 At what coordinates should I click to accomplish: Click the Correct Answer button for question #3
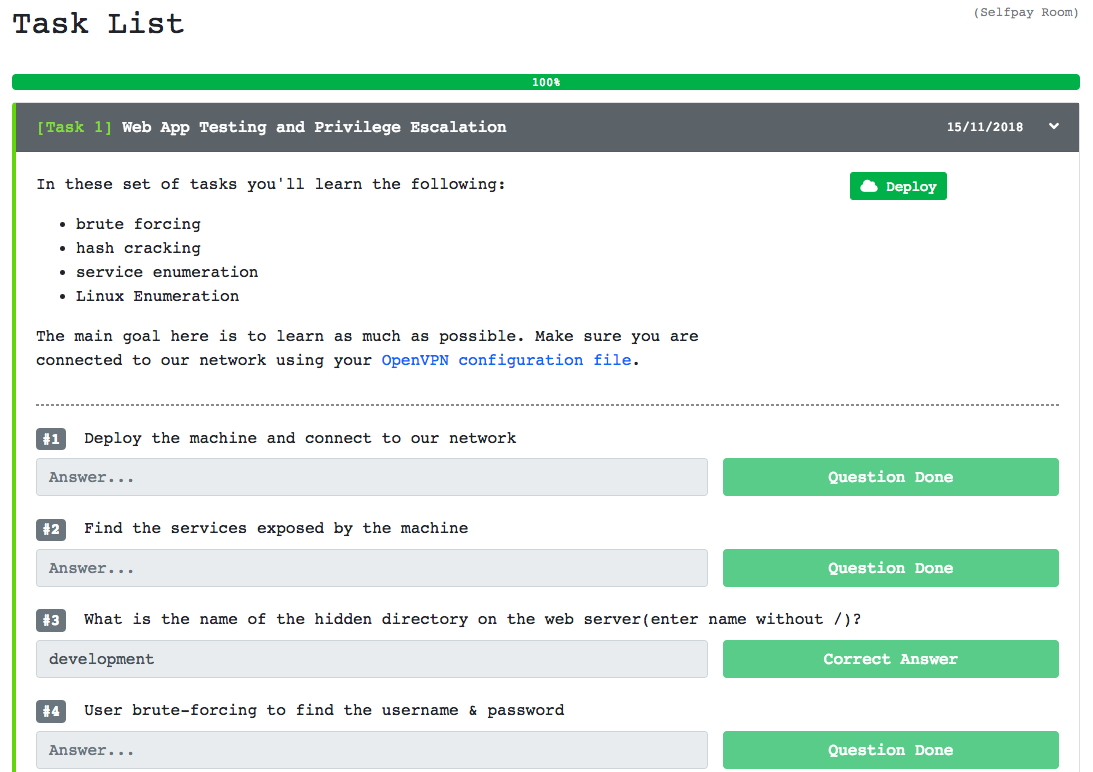(x=890, y=658)
